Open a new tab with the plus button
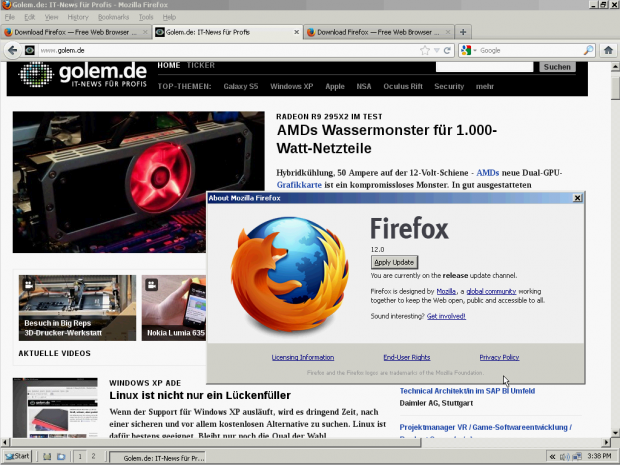Viewport: 620px width, 465px height. click(463, 32)
